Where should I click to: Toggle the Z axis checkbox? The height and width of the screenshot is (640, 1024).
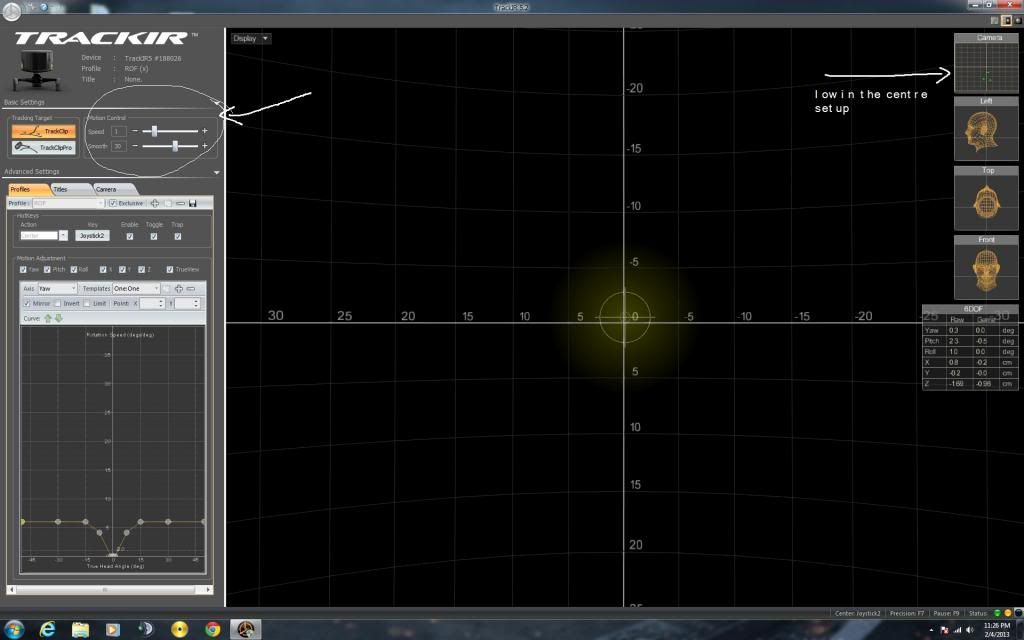pyautogui.click(x=141, y=270)
